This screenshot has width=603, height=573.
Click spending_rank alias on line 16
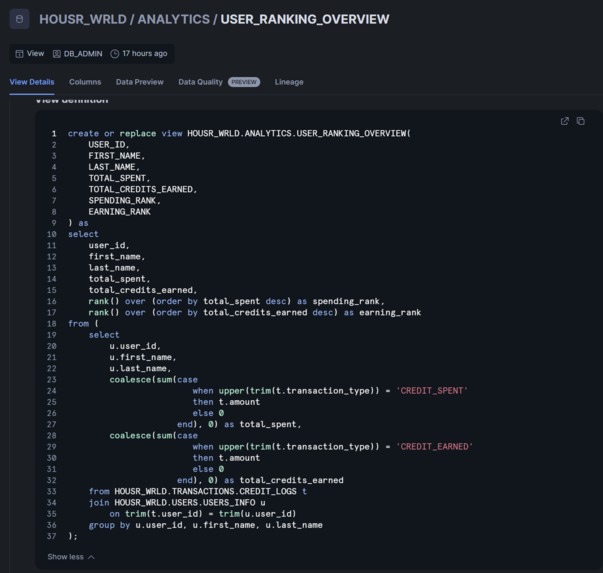tap(346, 301)
